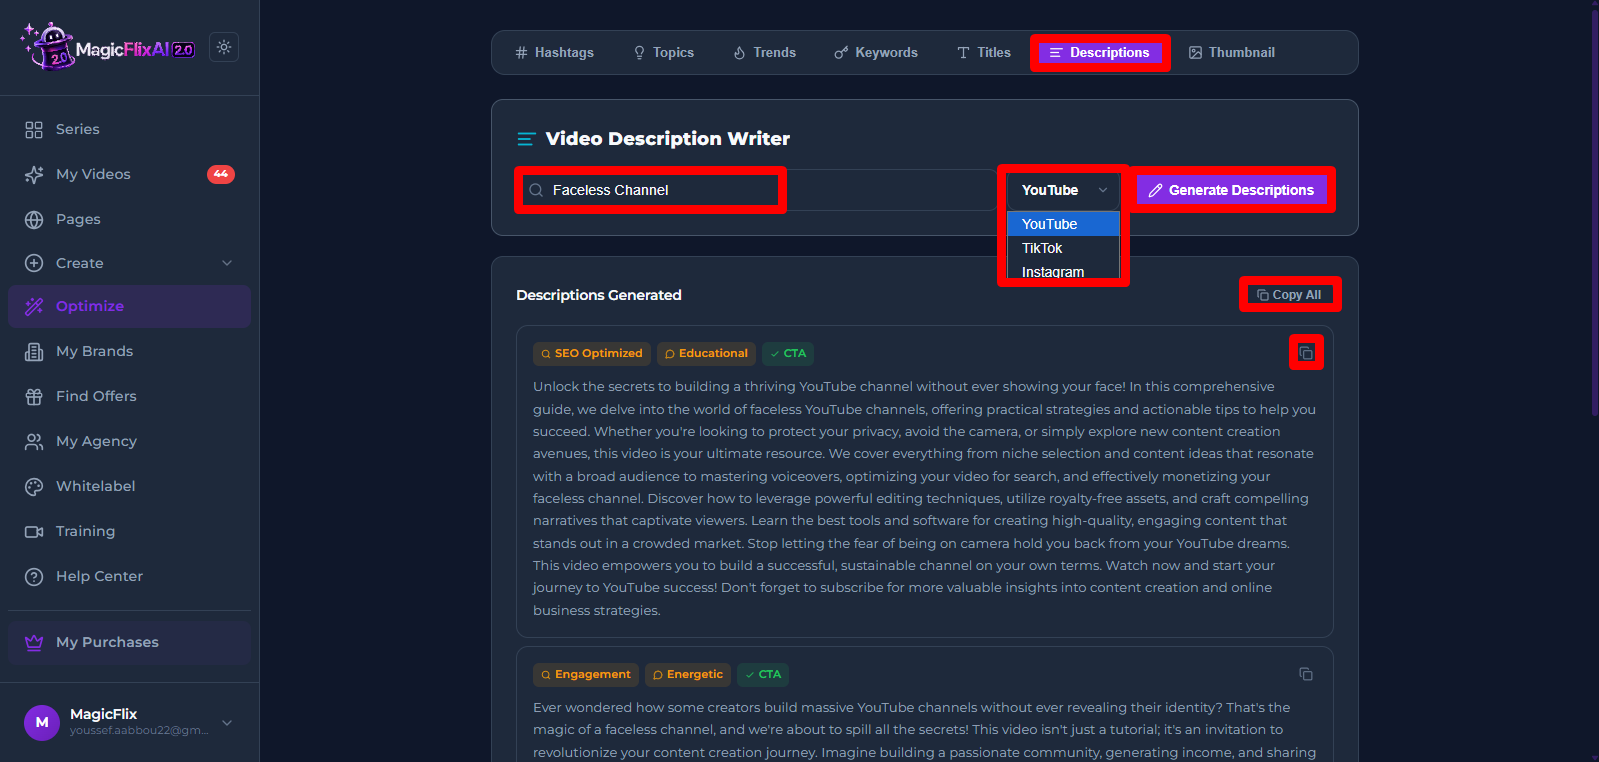
Task: Switch to the Topics tab
Action: coord(663,52)
